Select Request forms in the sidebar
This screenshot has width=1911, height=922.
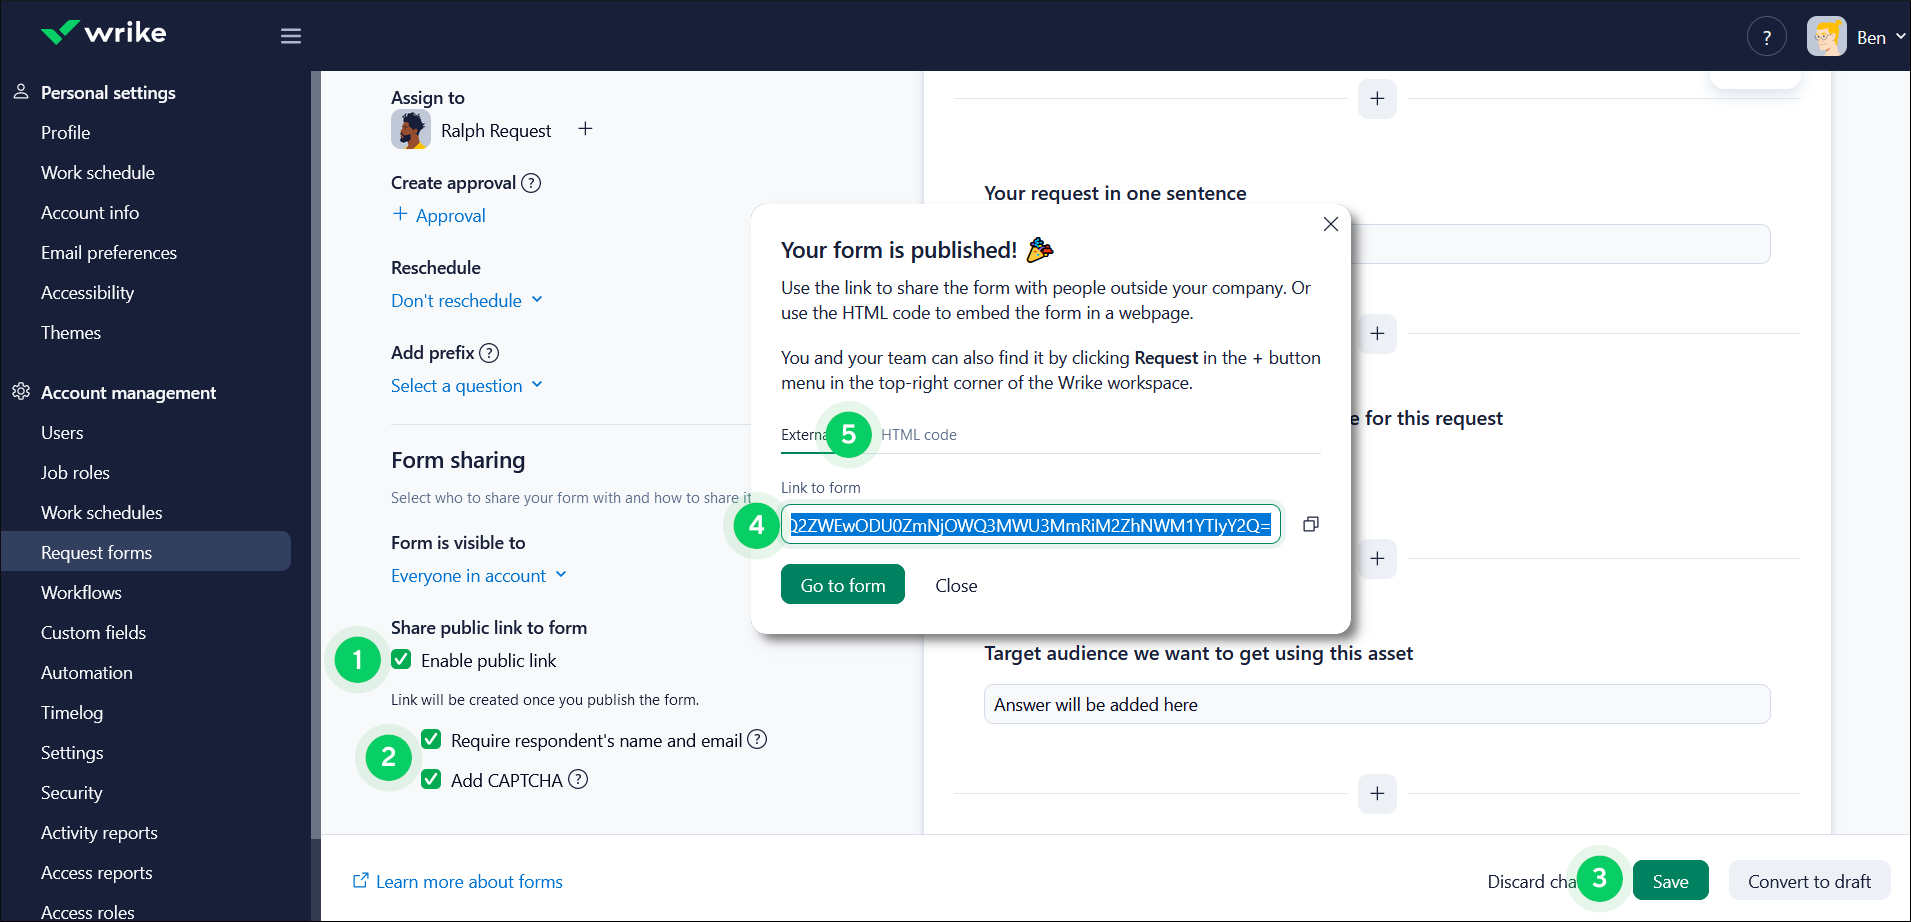96,552
